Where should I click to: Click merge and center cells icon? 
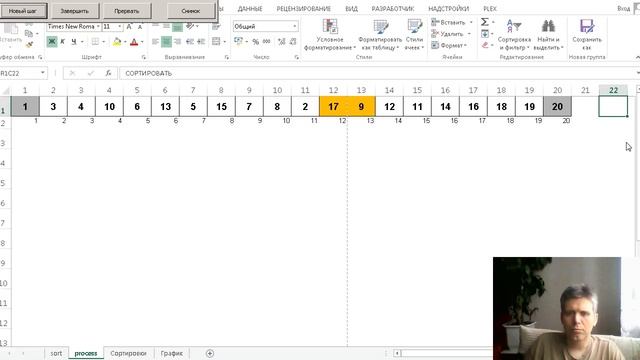pos(216,42)
